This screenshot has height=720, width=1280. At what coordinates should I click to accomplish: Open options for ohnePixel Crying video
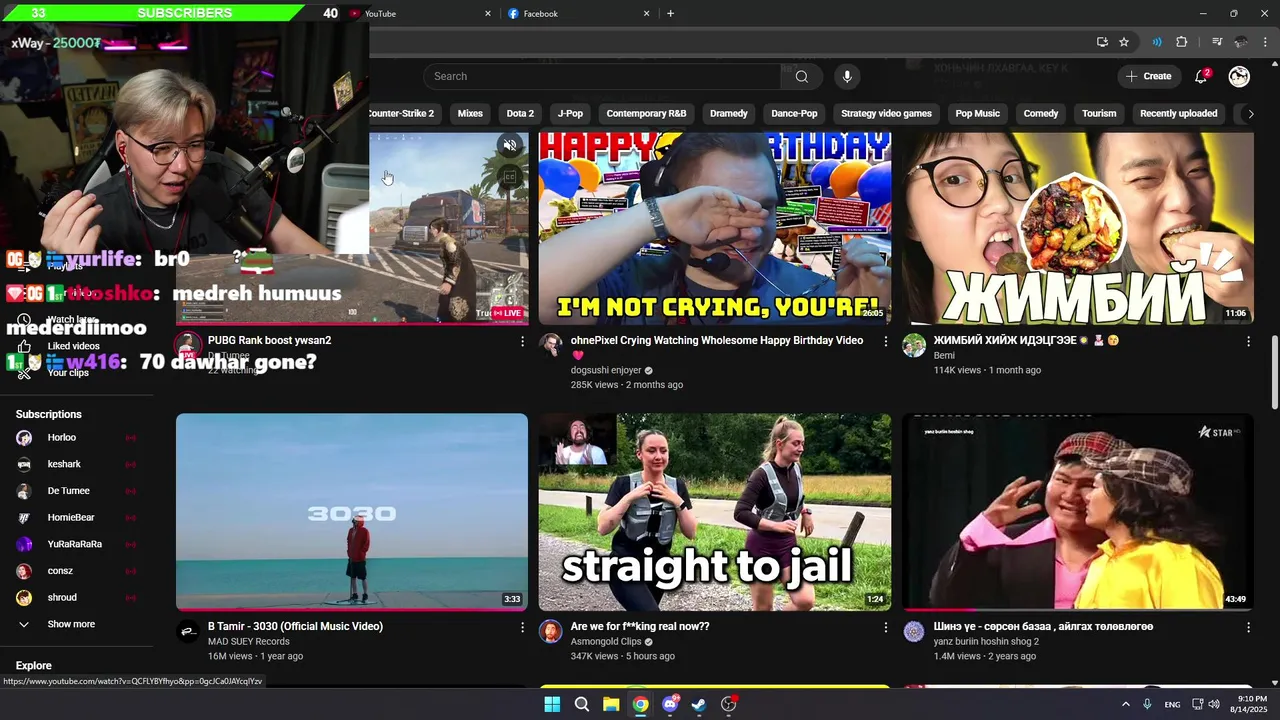885,341
